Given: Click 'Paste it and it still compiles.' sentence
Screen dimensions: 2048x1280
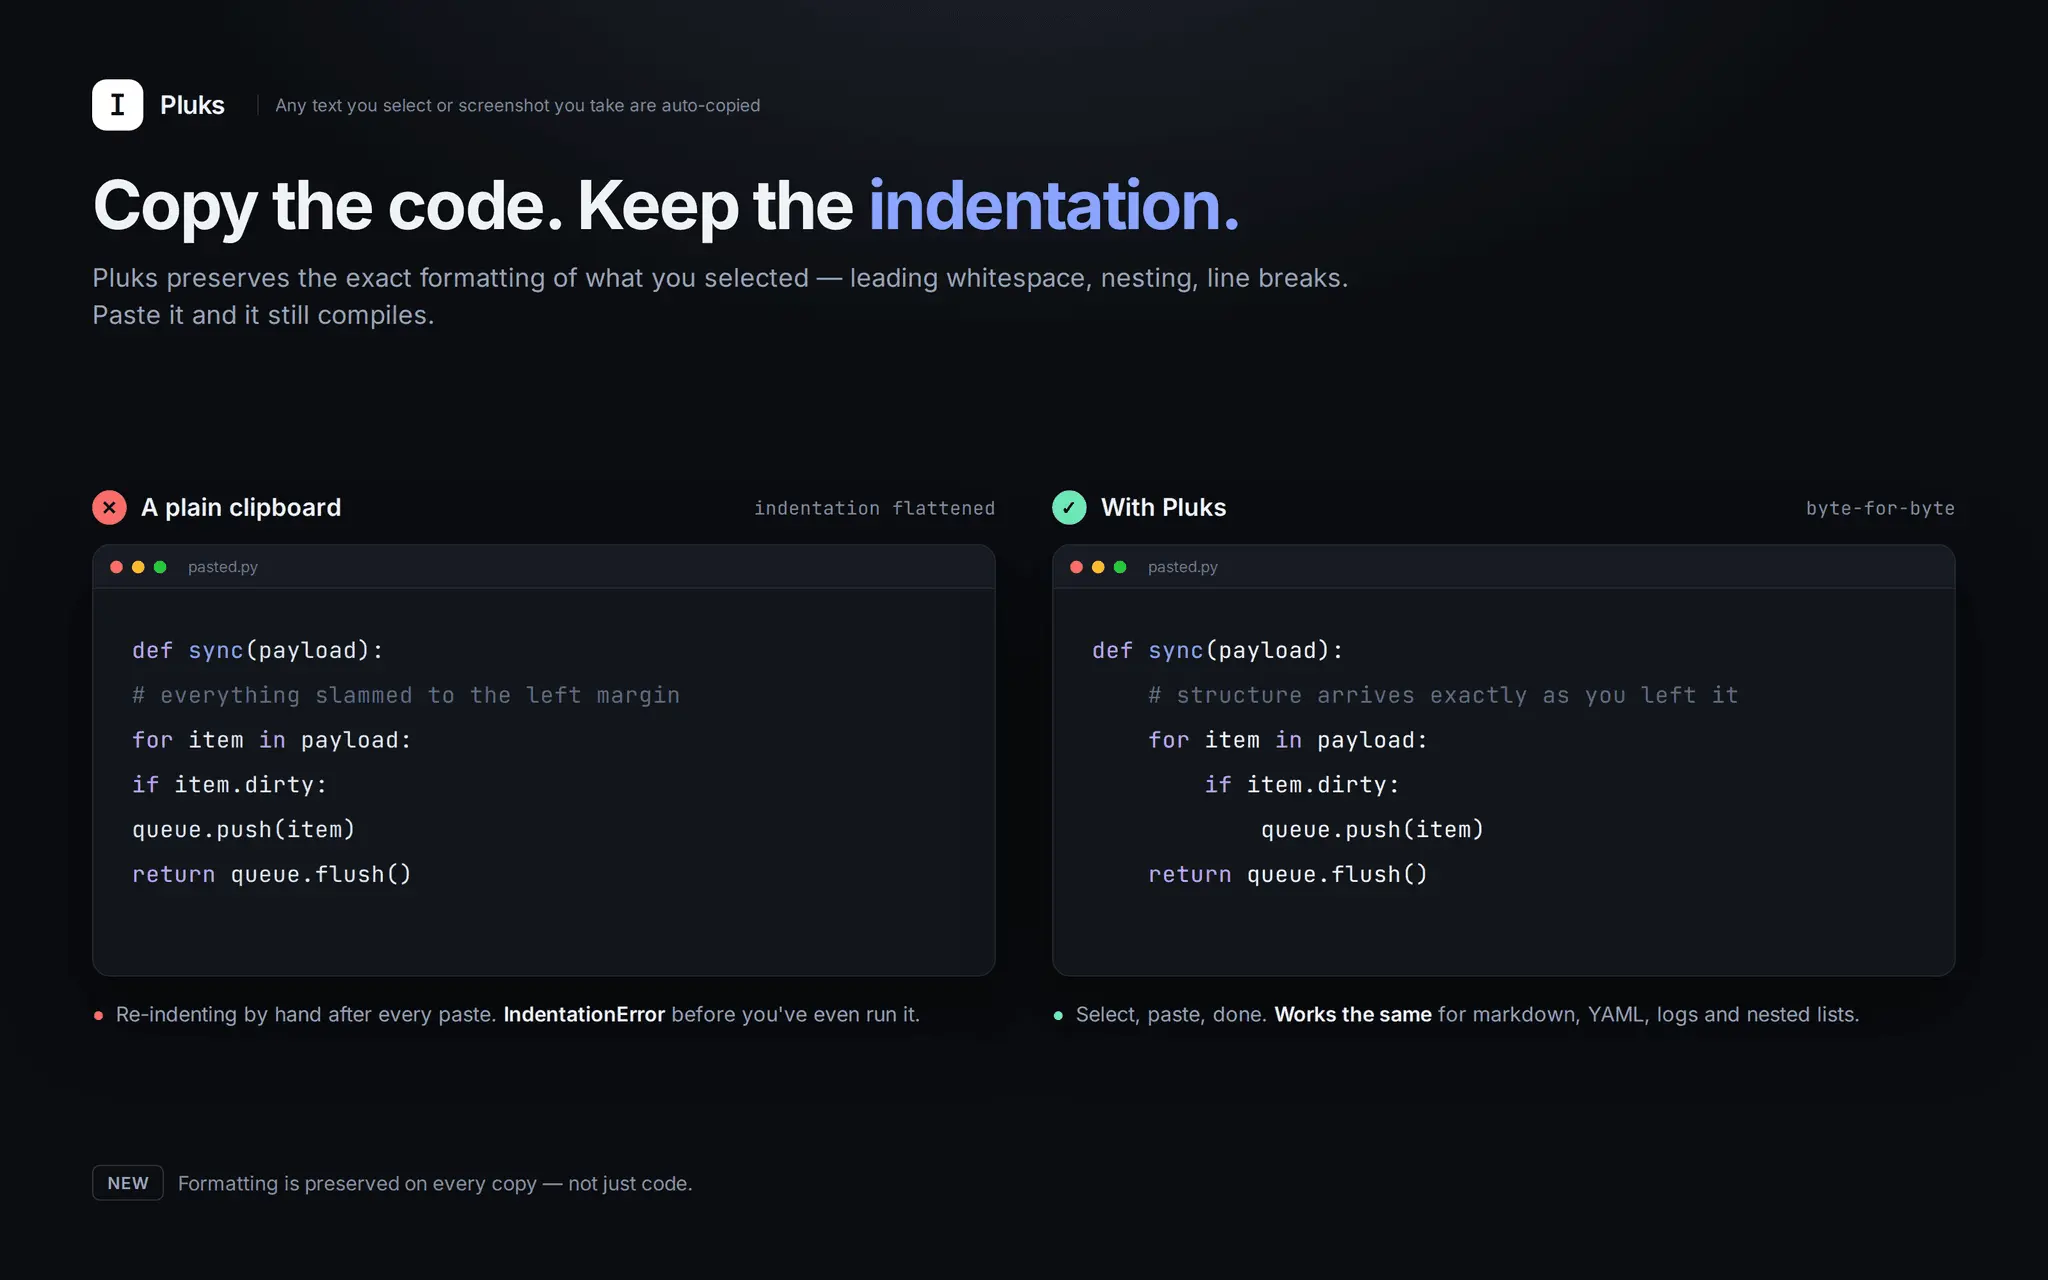Looking at the screenshot, I should coord(263,315).
